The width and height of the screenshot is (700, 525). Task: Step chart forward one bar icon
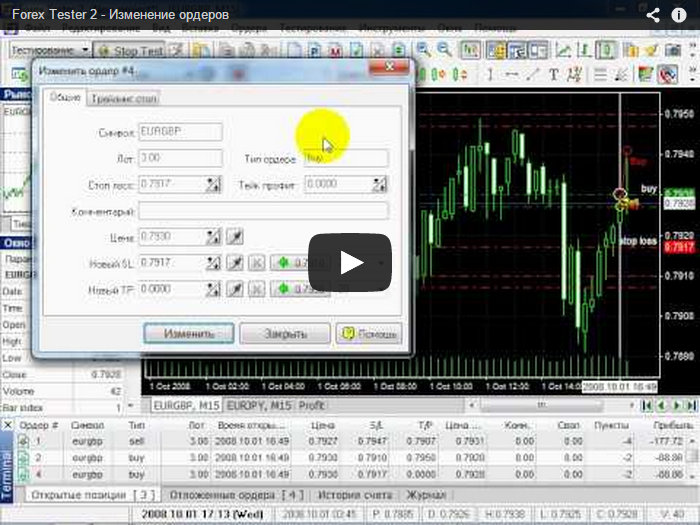pyautogui.click(x=676, y=405)
